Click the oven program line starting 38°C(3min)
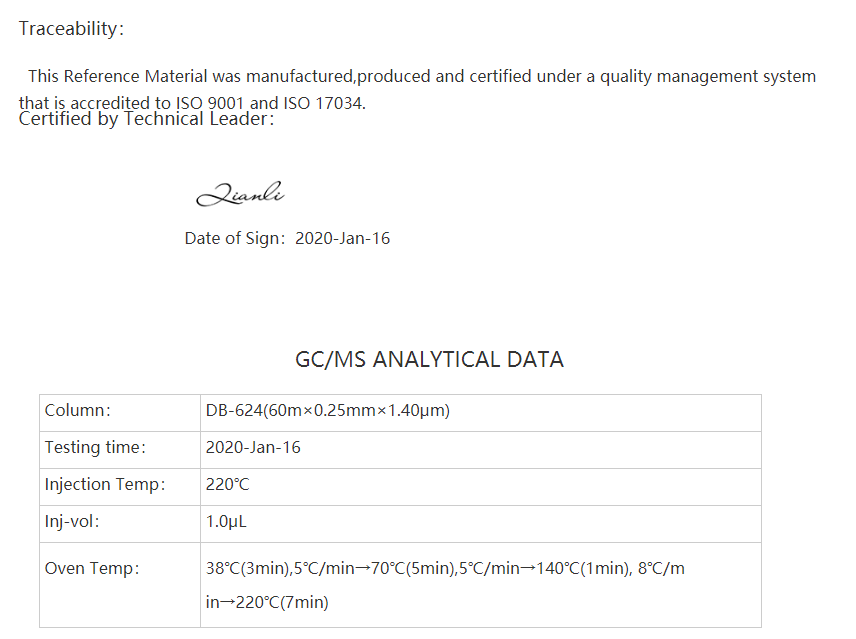 pos(445,569)
